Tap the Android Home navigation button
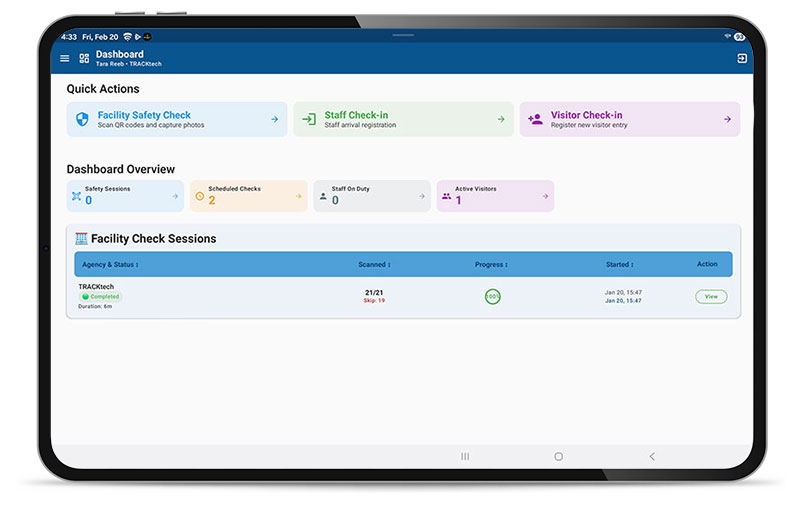Viewport: 800px width, 510px height. (558, 456)
